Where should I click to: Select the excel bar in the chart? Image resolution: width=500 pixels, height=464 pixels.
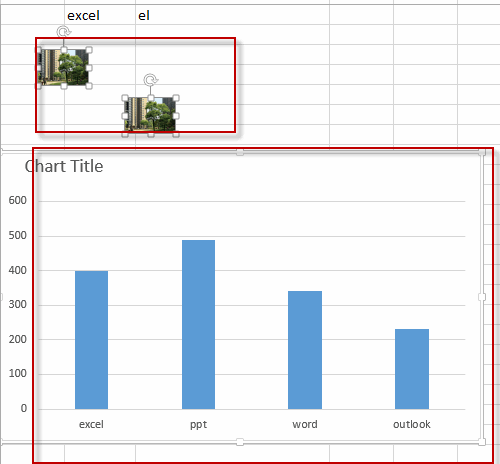coord(91,340)
